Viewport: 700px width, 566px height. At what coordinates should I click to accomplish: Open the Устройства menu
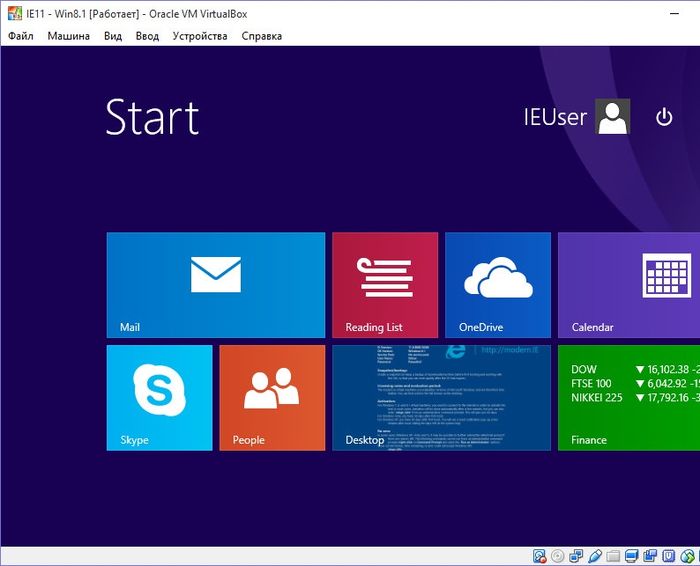pos(200,36)
